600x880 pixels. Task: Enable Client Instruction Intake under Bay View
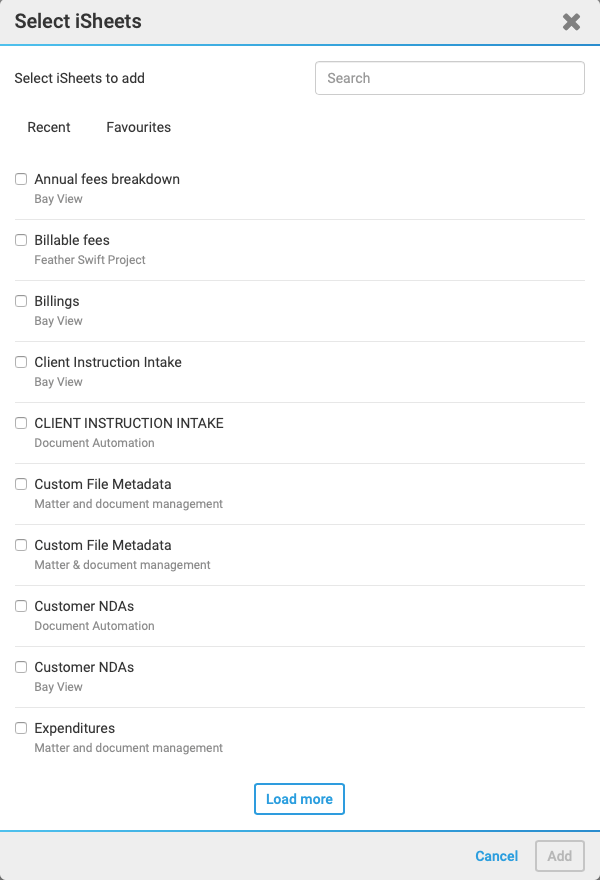pyautogui.click(x=21, y=362)
